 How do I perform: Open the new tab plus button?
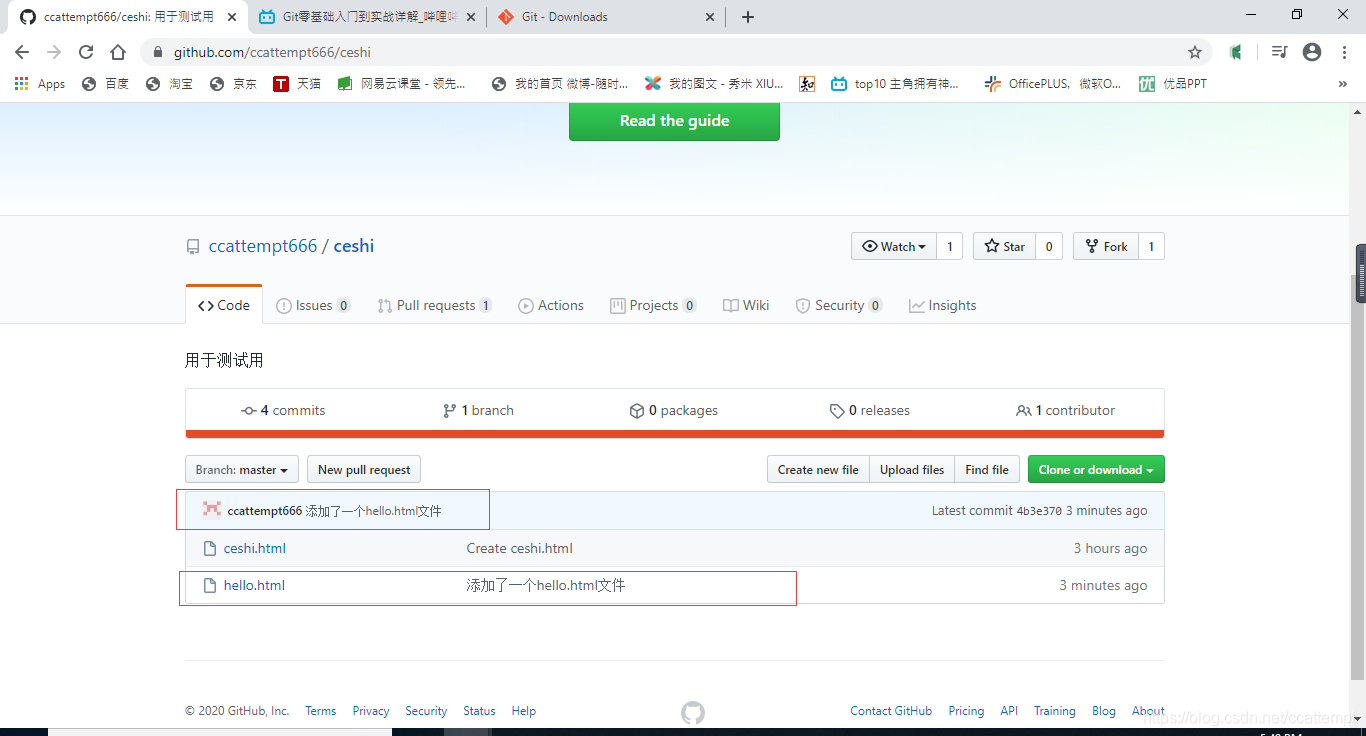[x=748, y=17]
